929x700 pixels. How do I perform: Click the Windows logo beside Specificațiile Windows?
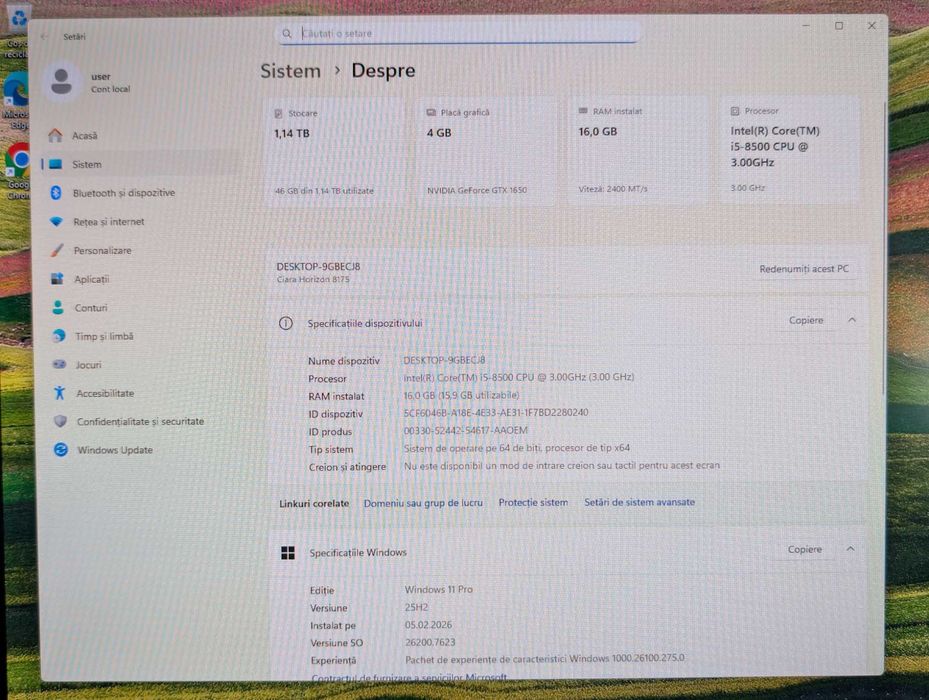coord(288,553)
